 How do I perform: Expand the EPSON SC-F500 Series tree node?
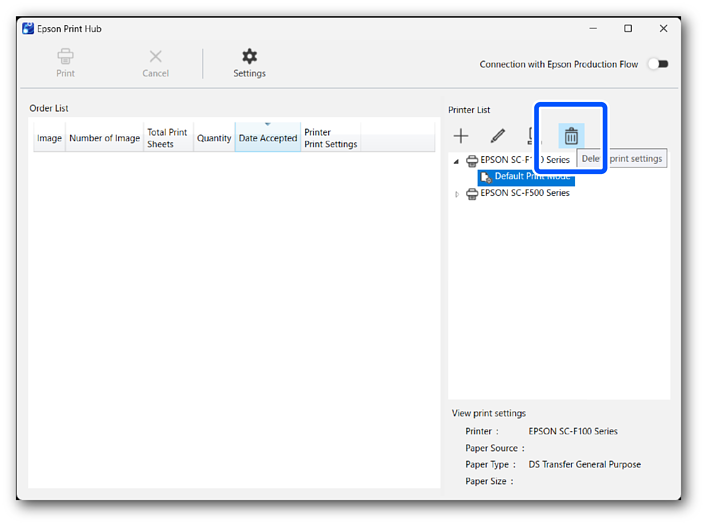(x=458, y=194)
